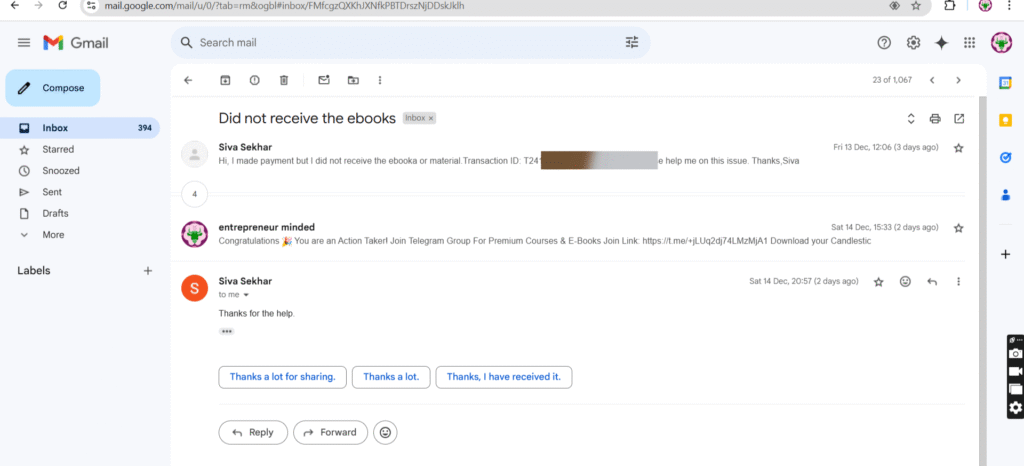Report conversation as spam
Viewport: 1024px width, 466px height.
point(254,80)
